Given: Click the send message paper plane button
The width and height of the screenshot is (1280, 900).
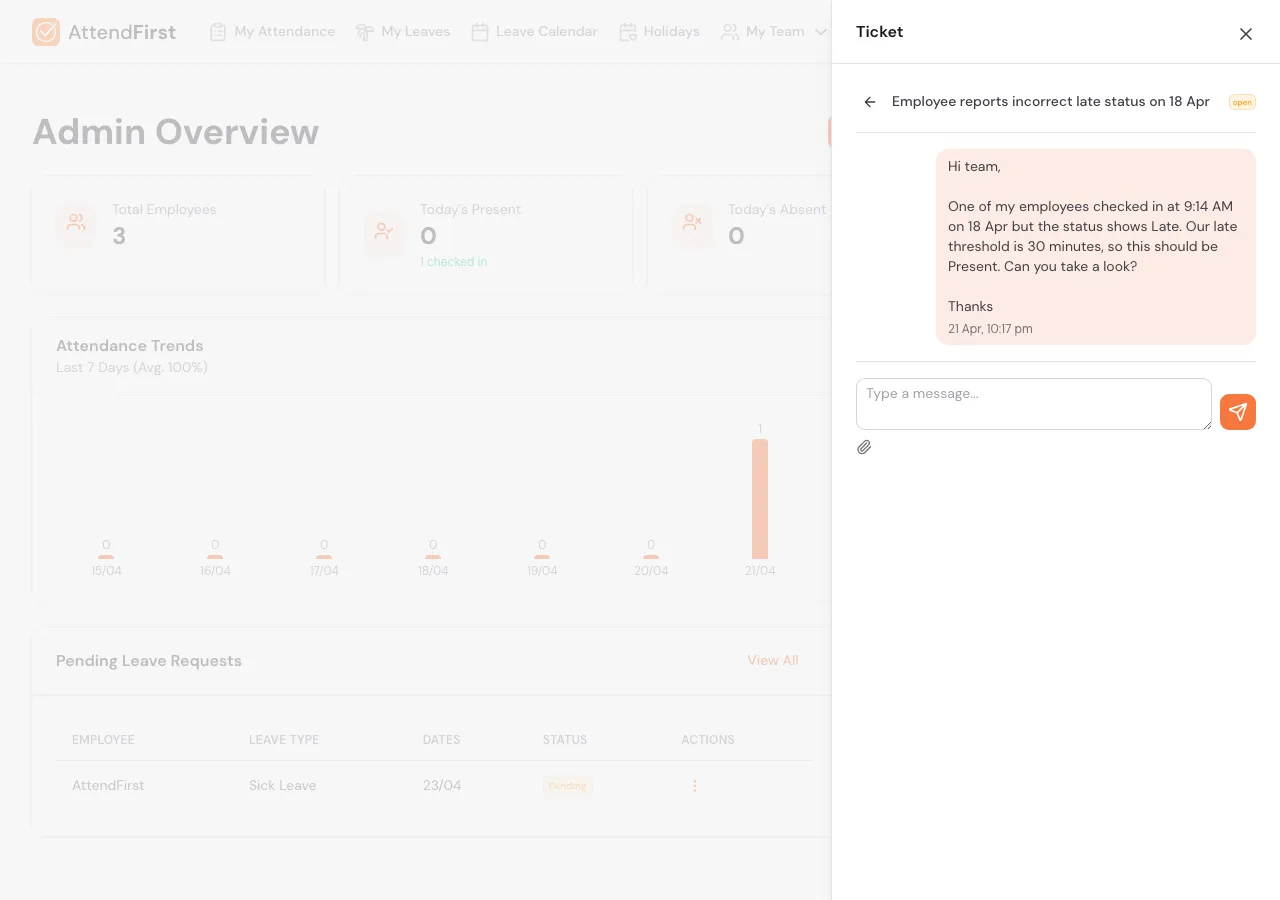Looking at the screenshot, I should (x=1237, y=412).
